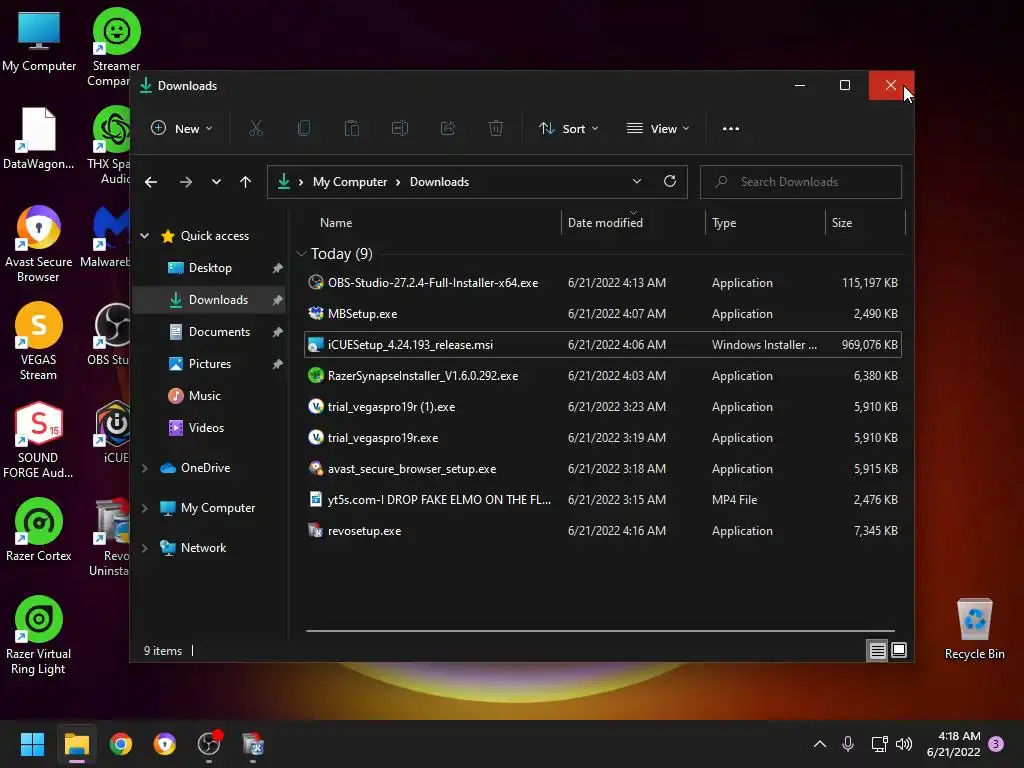The height and width of the screenshot is (768, 1024).
Task: Click My Computer breadcrumb in address bar
Action: pyautogui.click(x=349, y=182)
